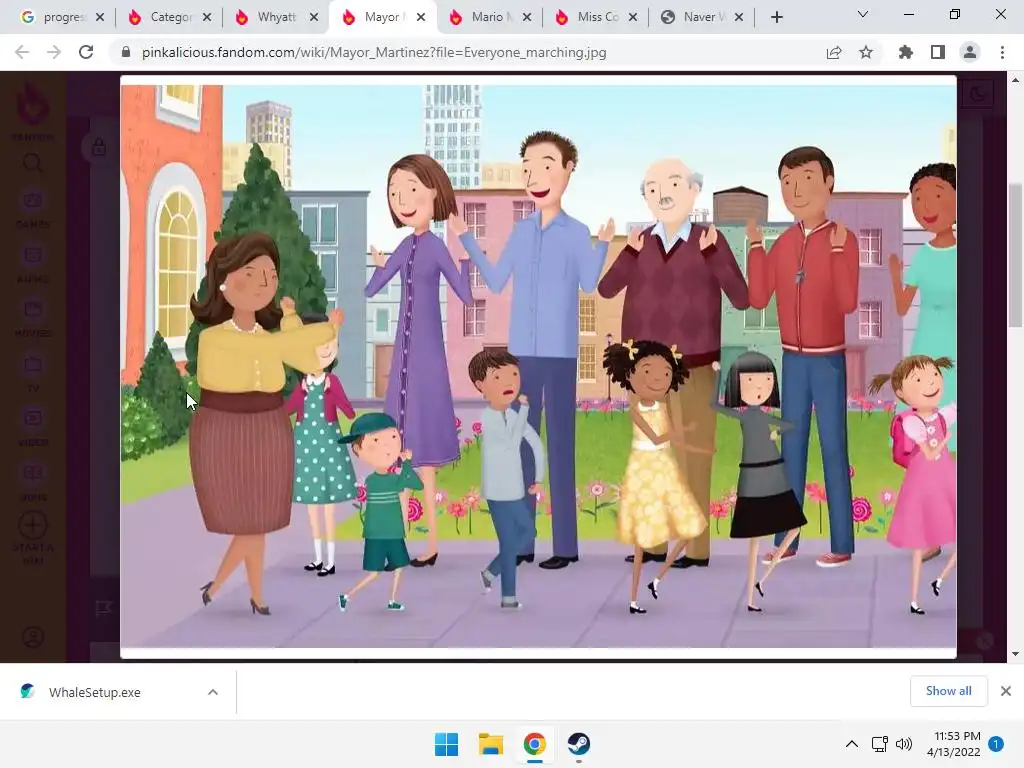This screenshot has width=1024, height=768.
Task: Click the network tray icon
Action: pyautogui.click(x=880, y=744)
